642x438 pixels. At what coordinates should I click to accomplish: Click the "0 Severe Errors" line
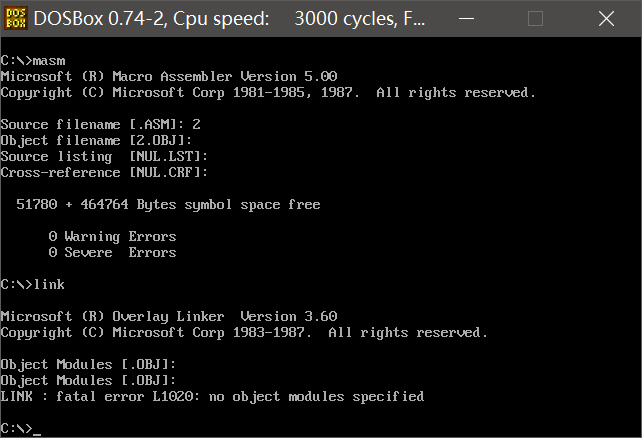point(112,252)
